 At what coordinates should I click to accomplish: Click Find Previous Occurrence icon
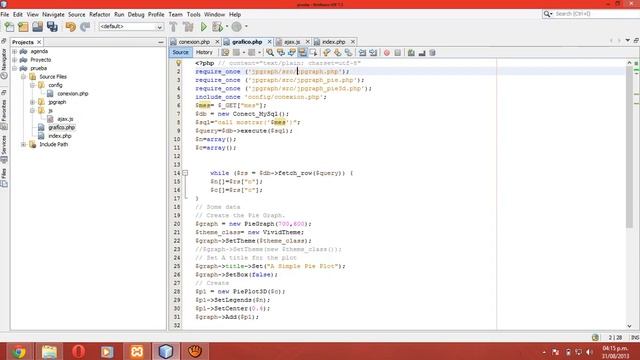pos(281,53)
